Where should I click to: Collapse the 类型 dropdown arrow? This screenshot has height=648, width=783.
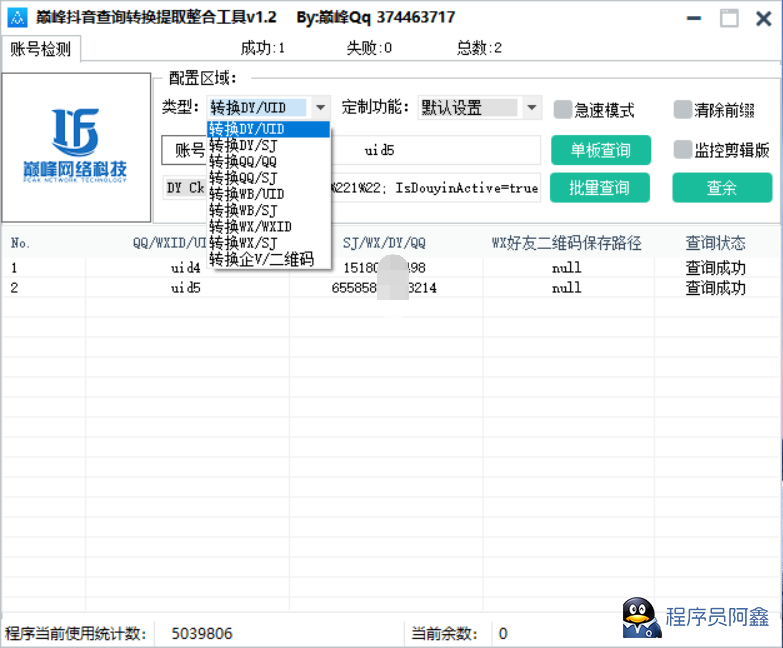(x=320, y=108)
